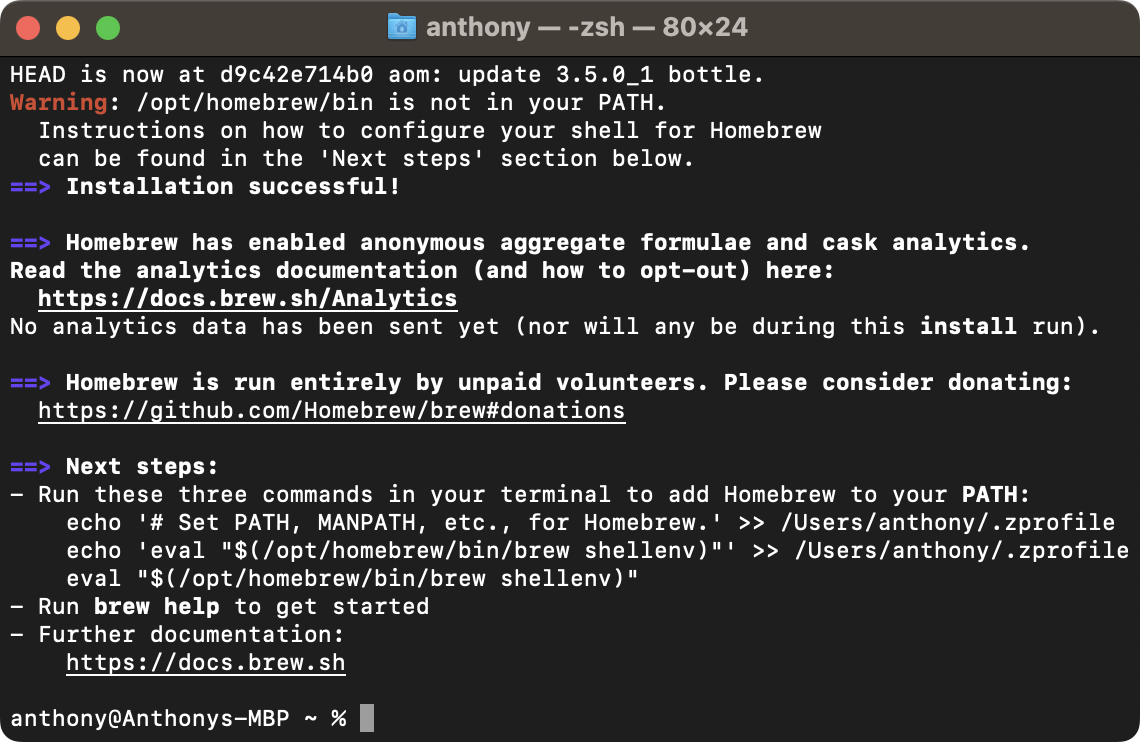The image size is (1140, 742).
Task: Open the docs.brew.sh/Analytics link
Action: pyautogui.click(x=247, y=299)
